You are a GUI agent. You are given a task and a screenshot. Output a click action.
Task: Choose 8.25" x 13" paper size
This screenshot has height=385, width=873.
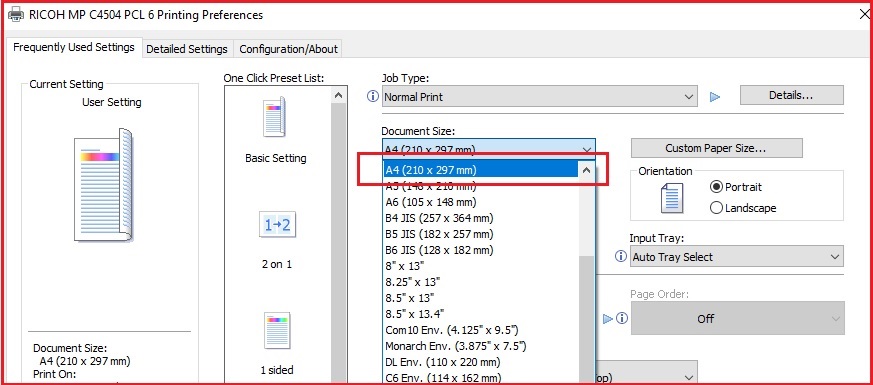[481, 282]
